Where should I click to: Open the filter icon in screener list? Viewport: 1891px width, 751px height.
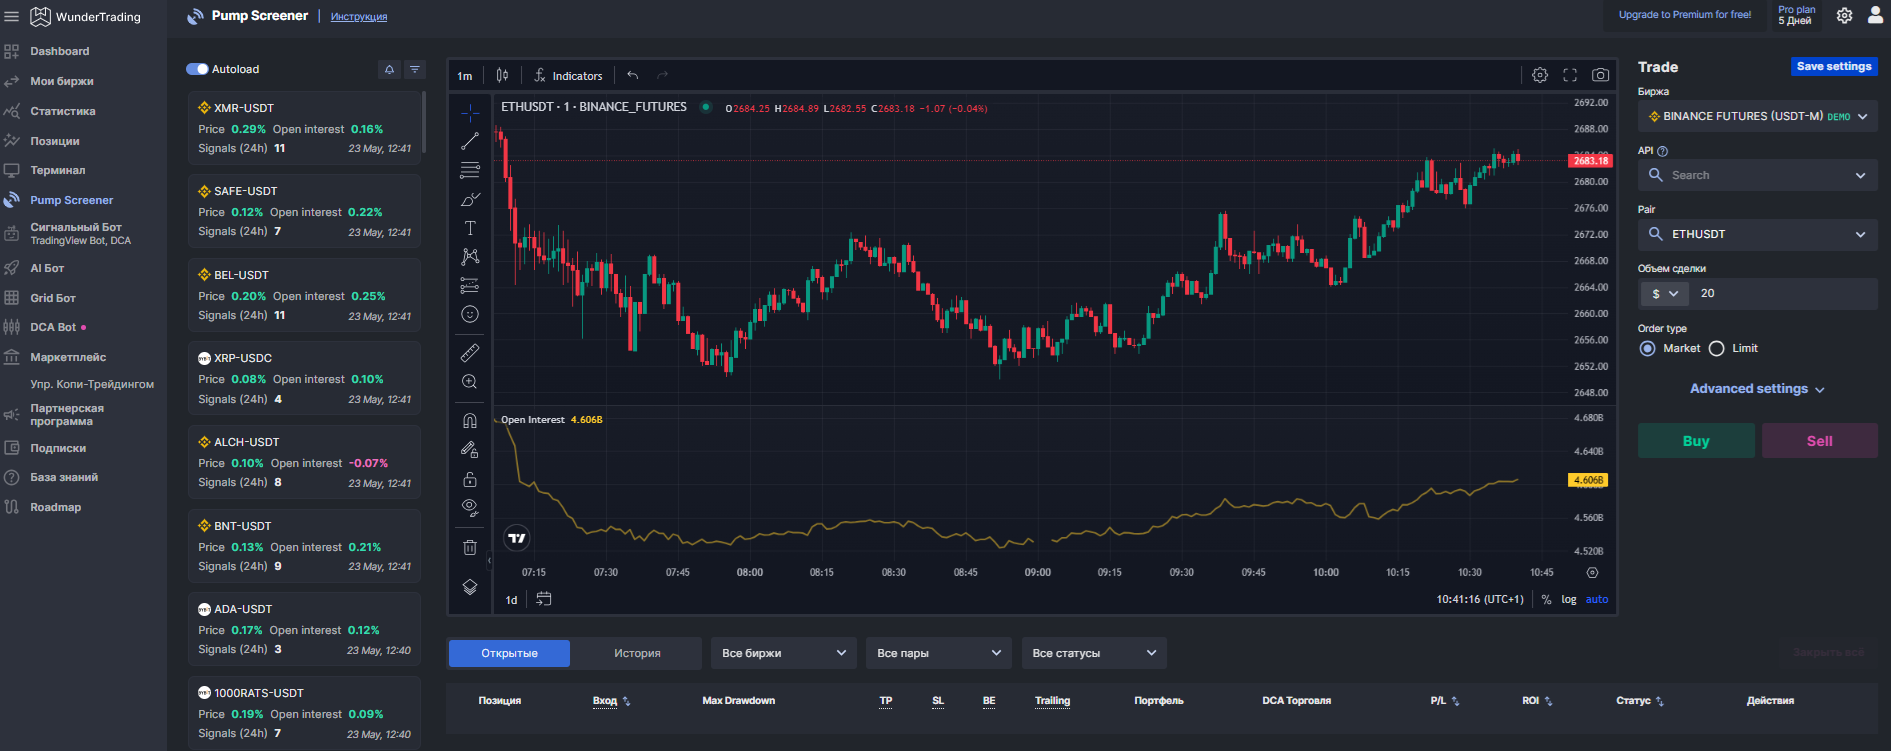coord(415,69)
